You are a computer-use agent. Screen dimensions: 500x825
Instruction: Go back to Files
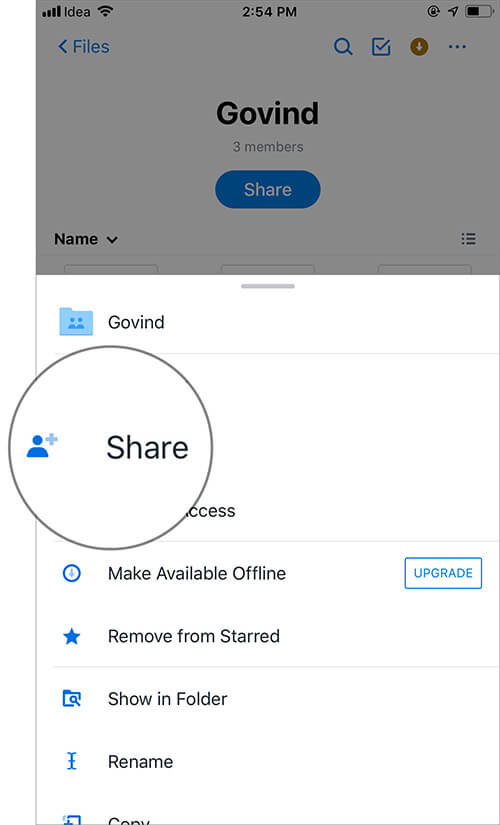(83, 47)
